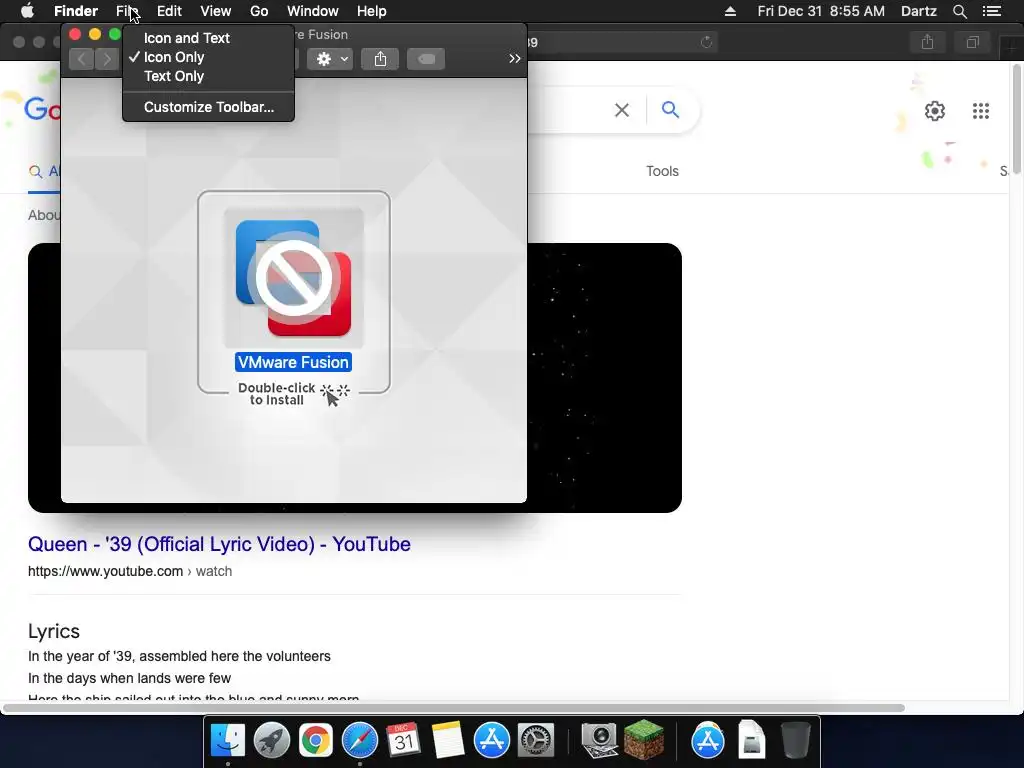
Task: Open the Edit menu
Action: click(x=169, y=11)
